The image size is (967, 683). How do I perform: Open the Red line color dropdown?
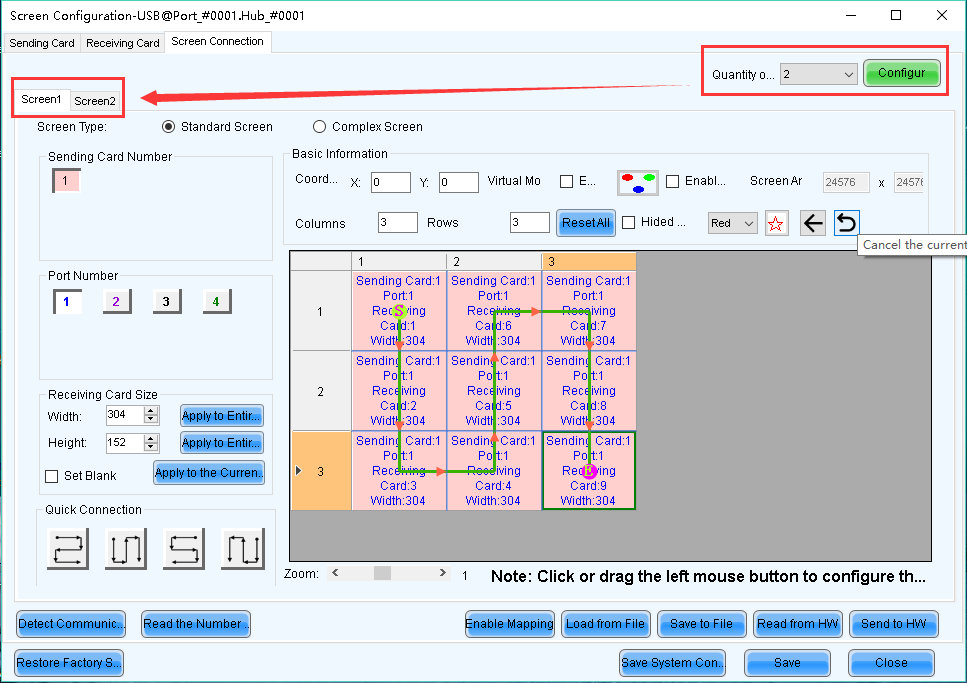(732, 224)
